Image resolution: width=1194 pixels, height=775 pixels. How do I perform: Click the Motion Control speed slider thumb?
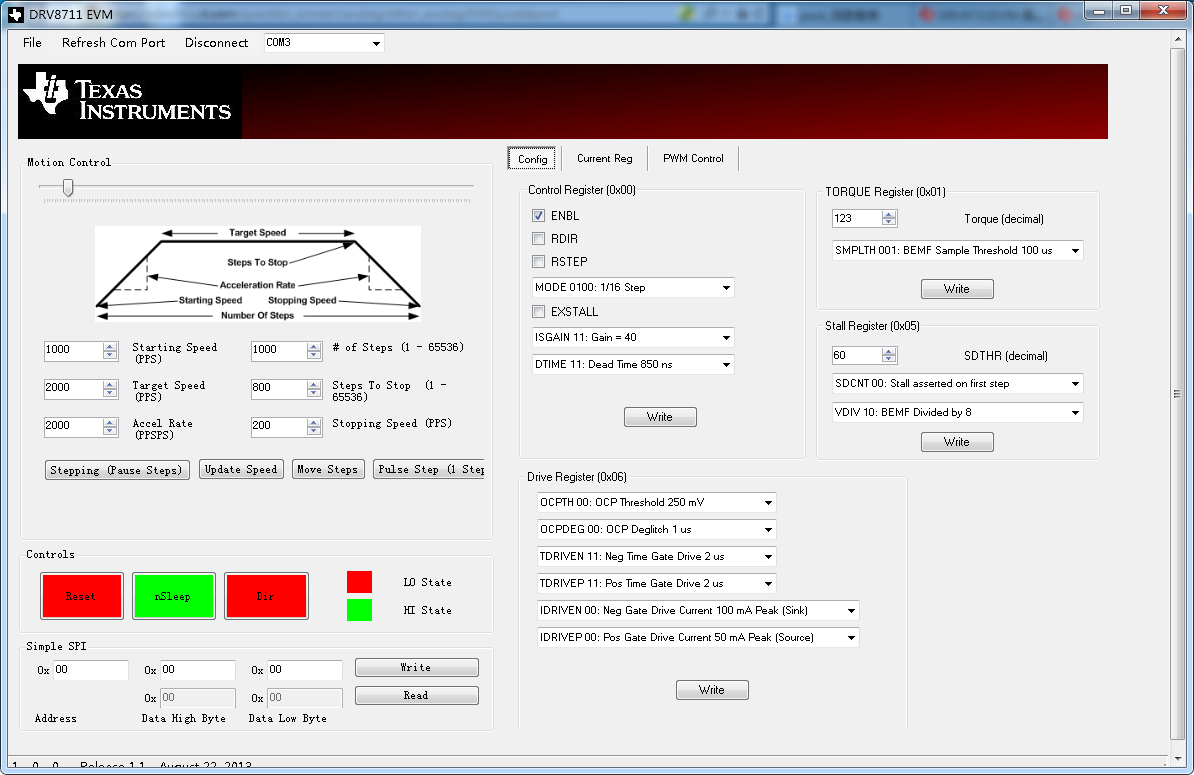coord(68,187)
